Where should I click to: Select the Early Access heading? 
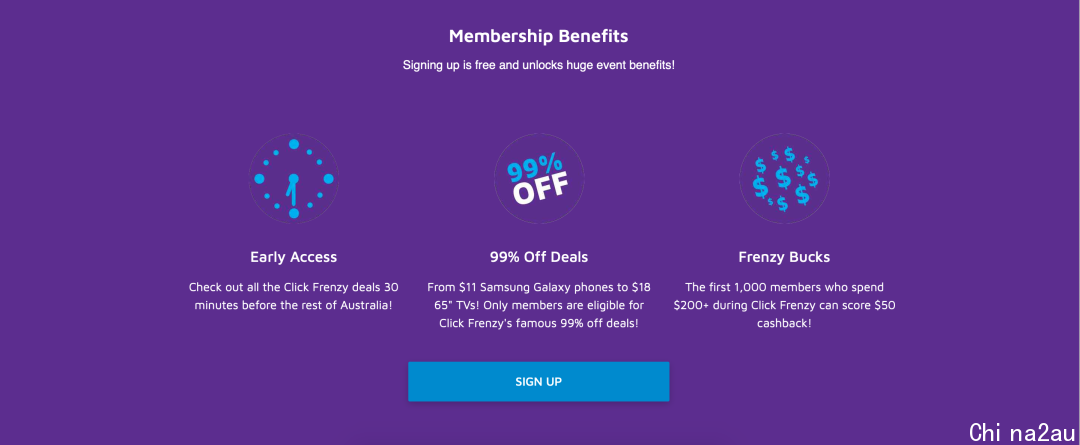click(x=293, y=257)
